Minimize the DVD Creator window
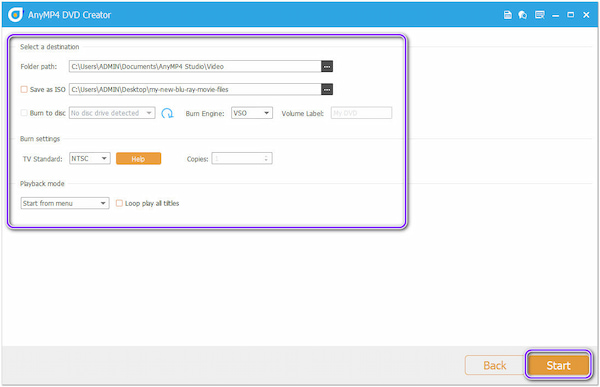 (556, 15)
